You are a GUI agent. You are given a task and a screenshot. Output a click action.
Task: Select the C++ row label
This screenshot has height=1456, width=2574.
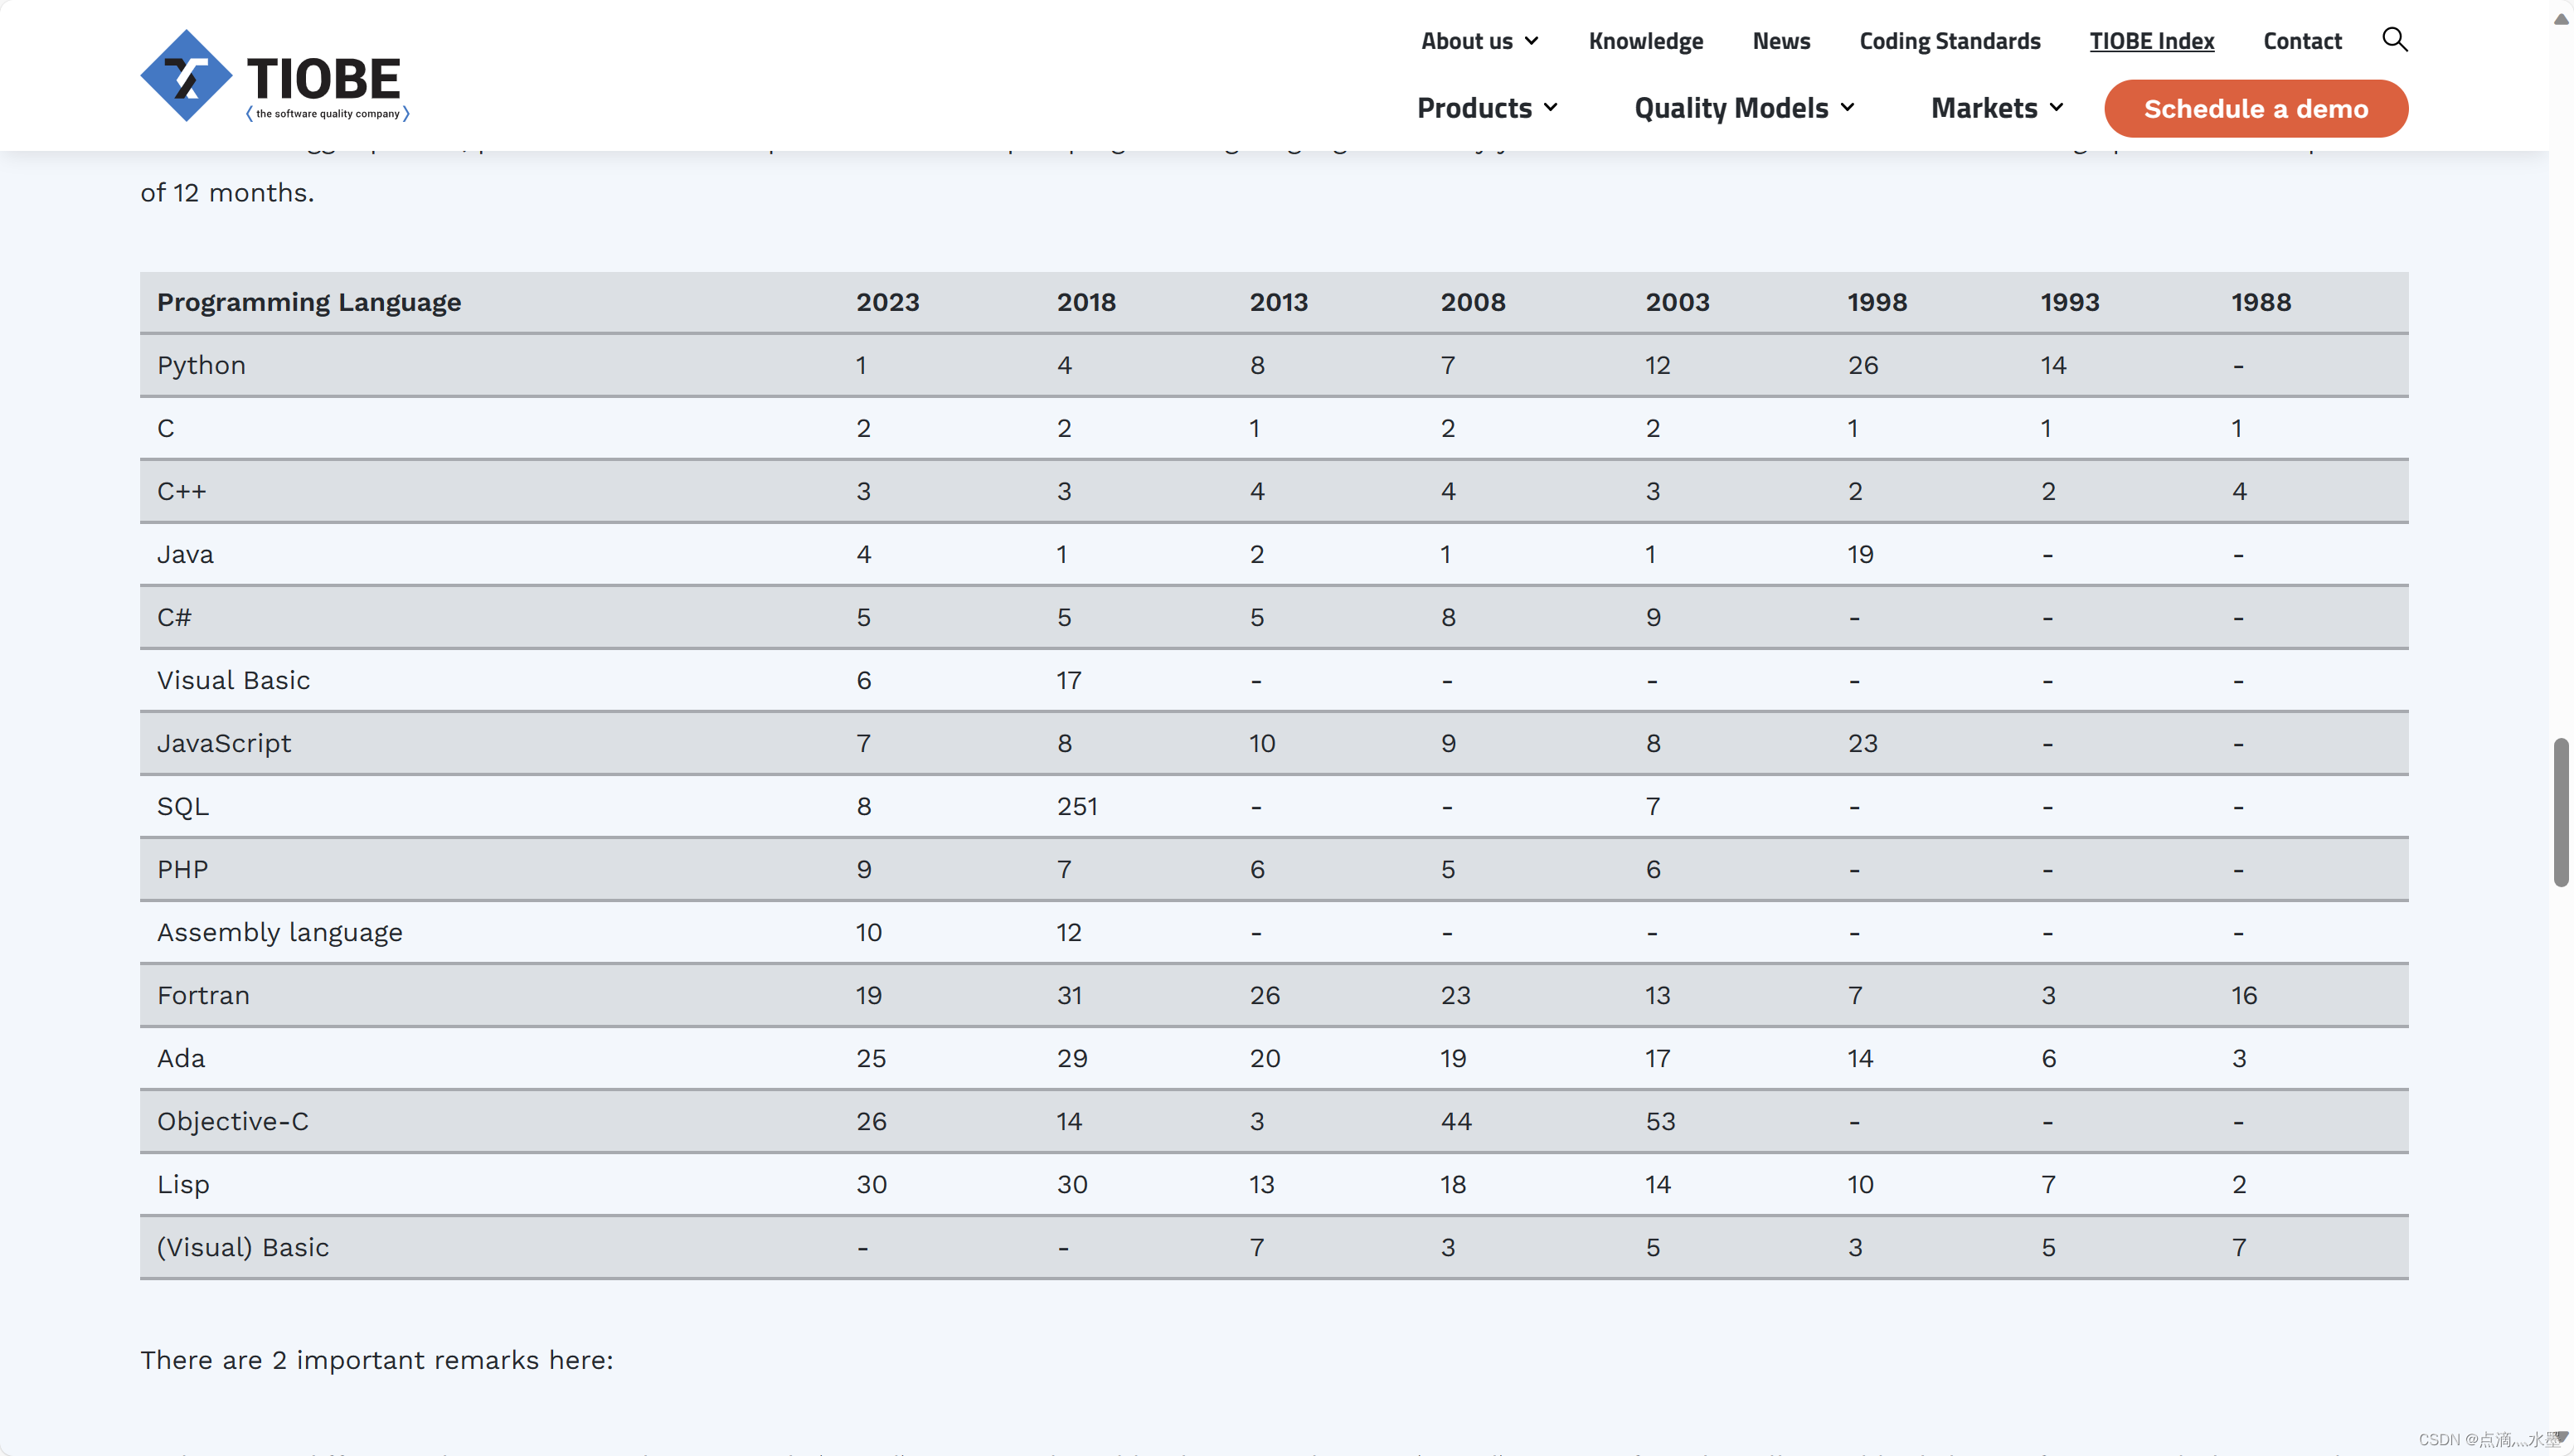[181, 491]
